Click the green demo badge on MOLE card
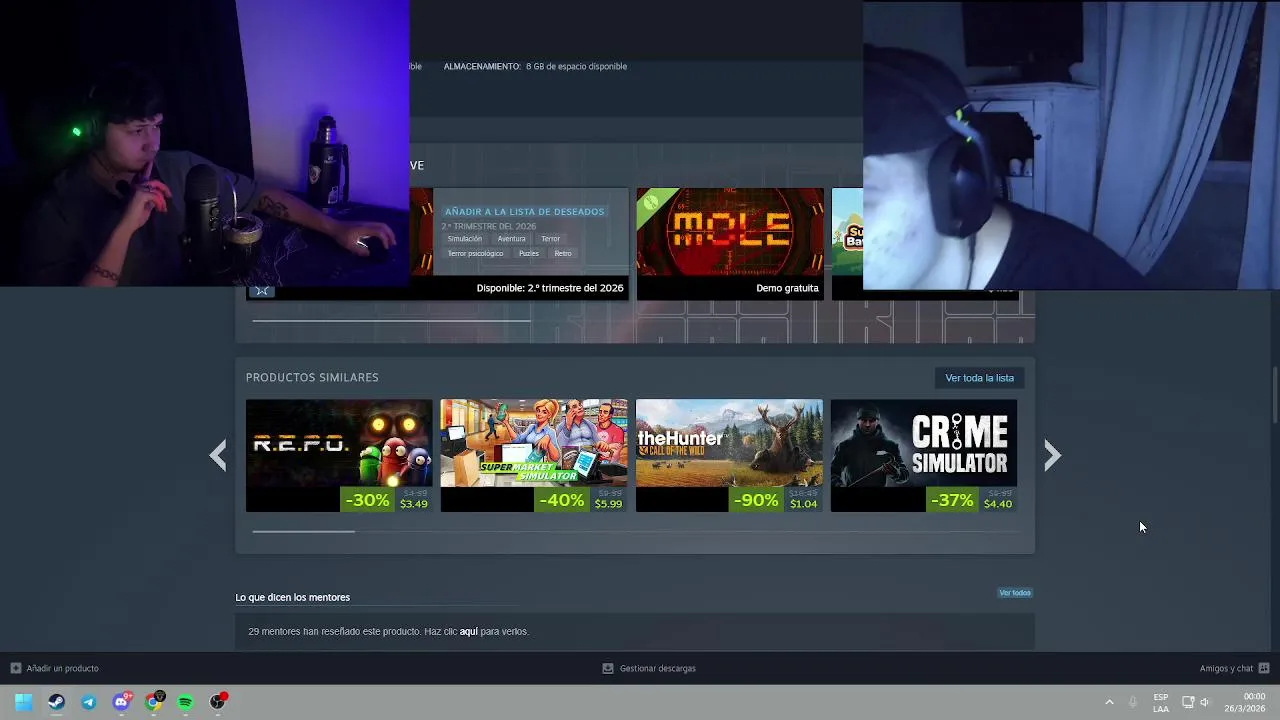The height and width of the screenshot is (720, 1280). point(650,202)
